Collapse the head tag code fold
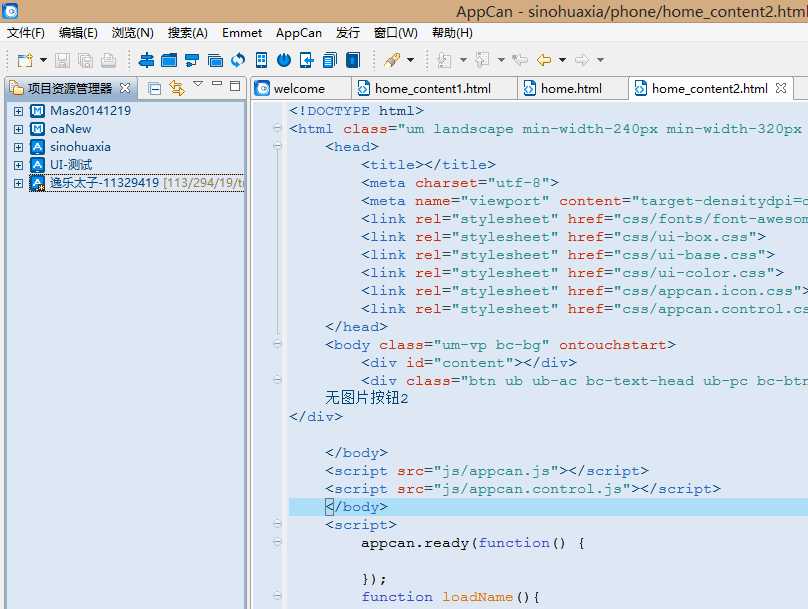The width and height of the screenshot is (808, 609). click(x=277, y=146)
